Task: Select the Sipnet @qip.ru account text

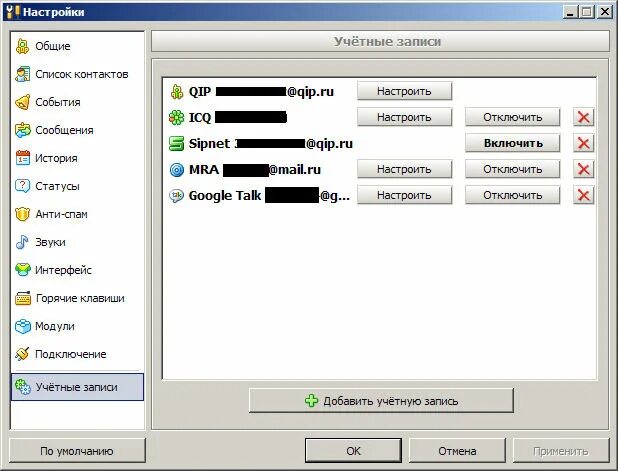Action: point(271,143)
